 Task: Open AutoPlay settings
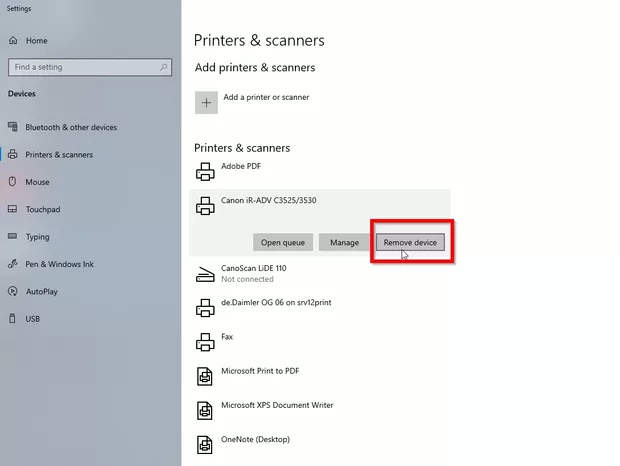(x=42, y=292)
